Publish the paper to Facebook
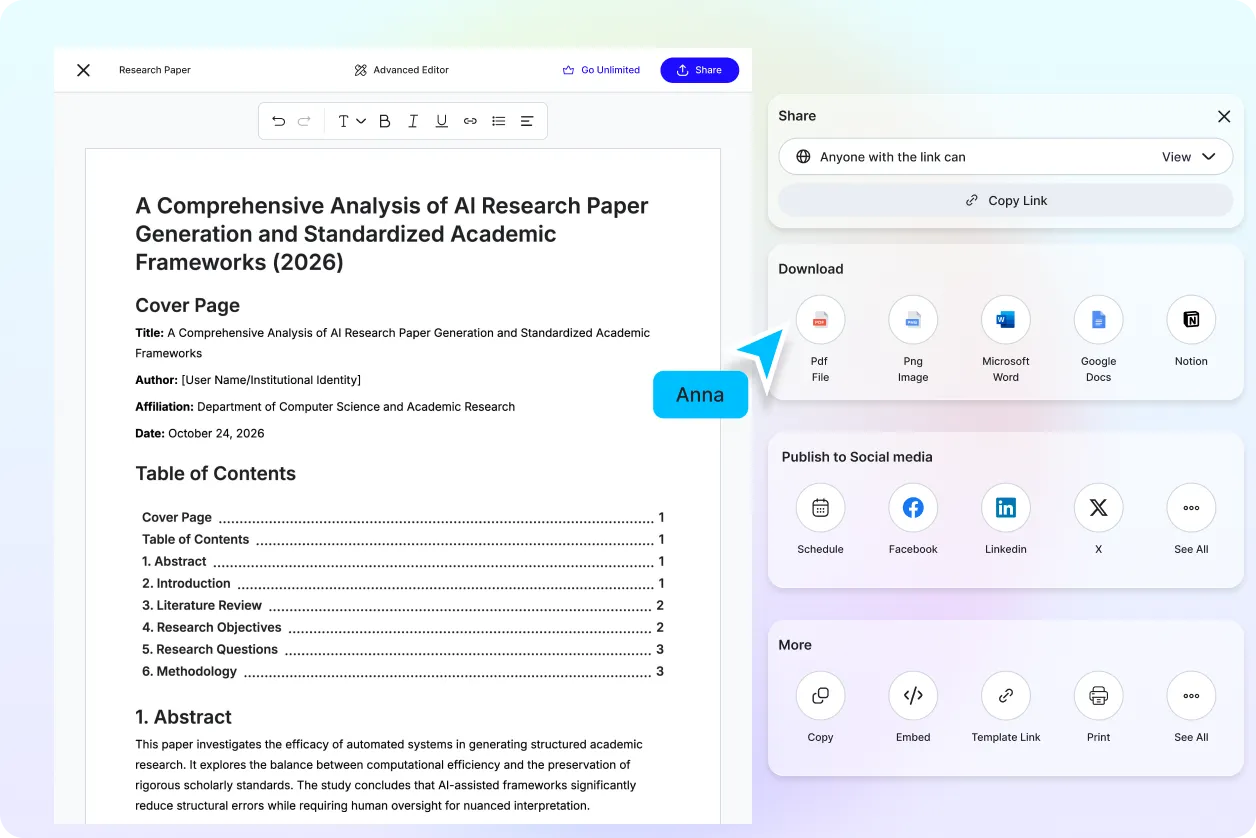 (913, 507)
